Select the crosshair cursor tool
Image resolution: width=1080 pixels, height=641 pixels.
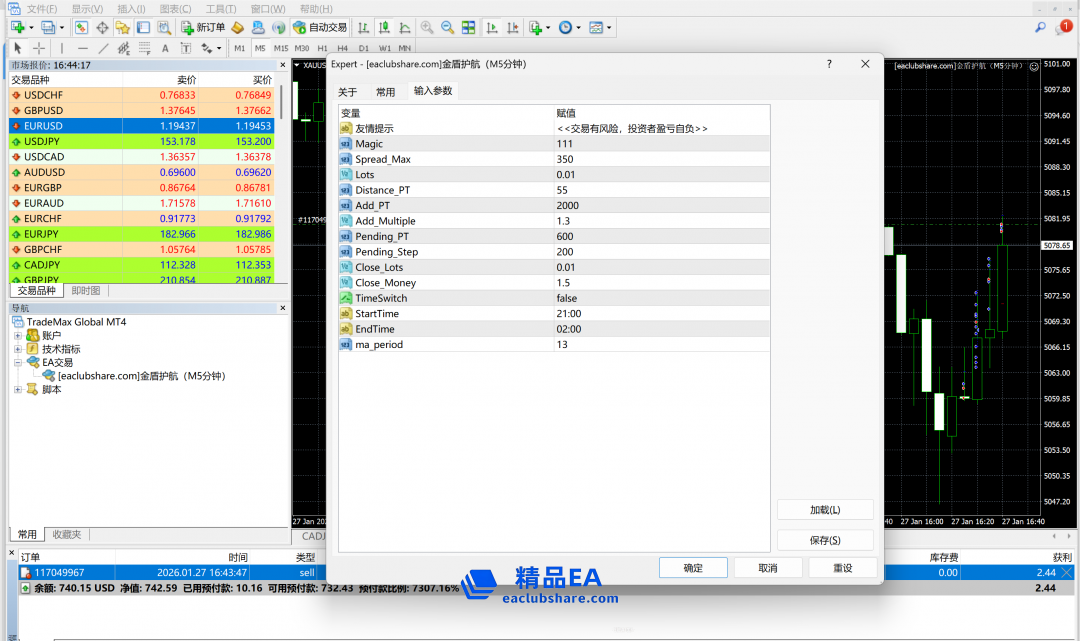39,48
